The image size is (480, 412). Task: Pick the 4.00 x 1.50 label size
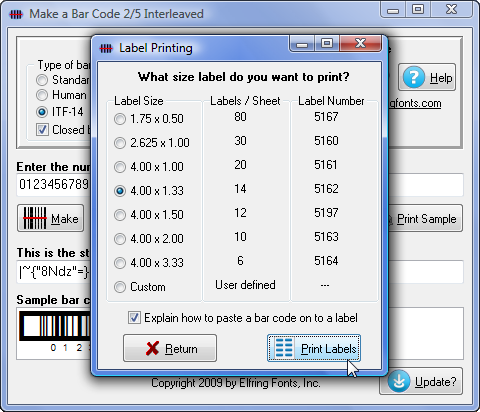[149, 215]
